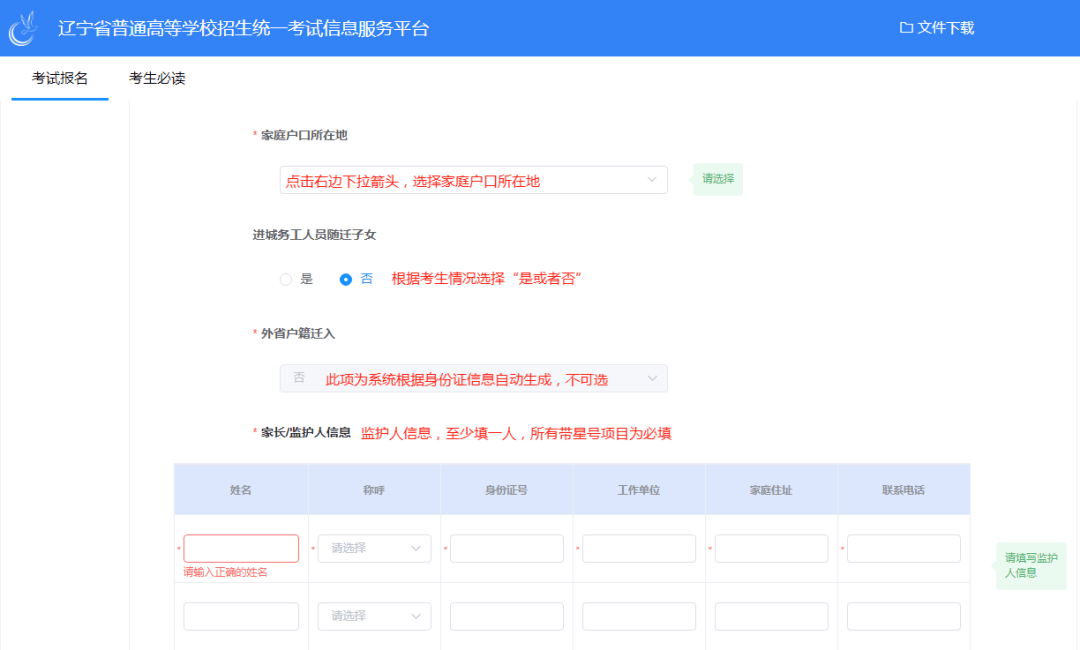Click first row 姓名 input field
Screen dimensions: 1080x650
(x=241, y=548)
